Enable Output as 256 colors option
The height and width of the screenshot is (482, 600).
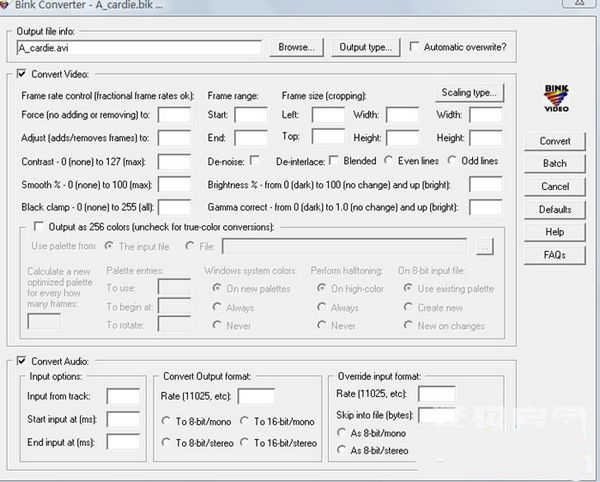point(39,227)
